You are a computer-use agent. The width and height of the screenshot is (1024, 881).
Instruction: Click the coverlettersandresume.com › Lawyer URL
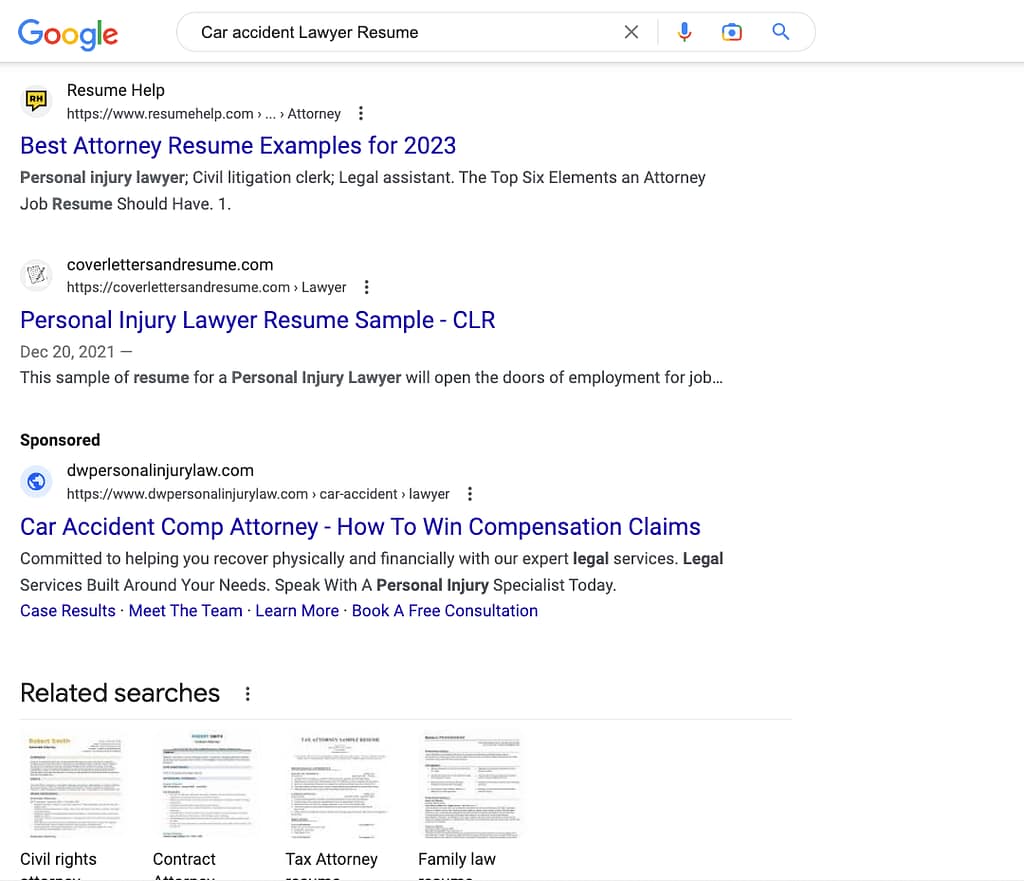pyautogui.click(x=206, y=287)
